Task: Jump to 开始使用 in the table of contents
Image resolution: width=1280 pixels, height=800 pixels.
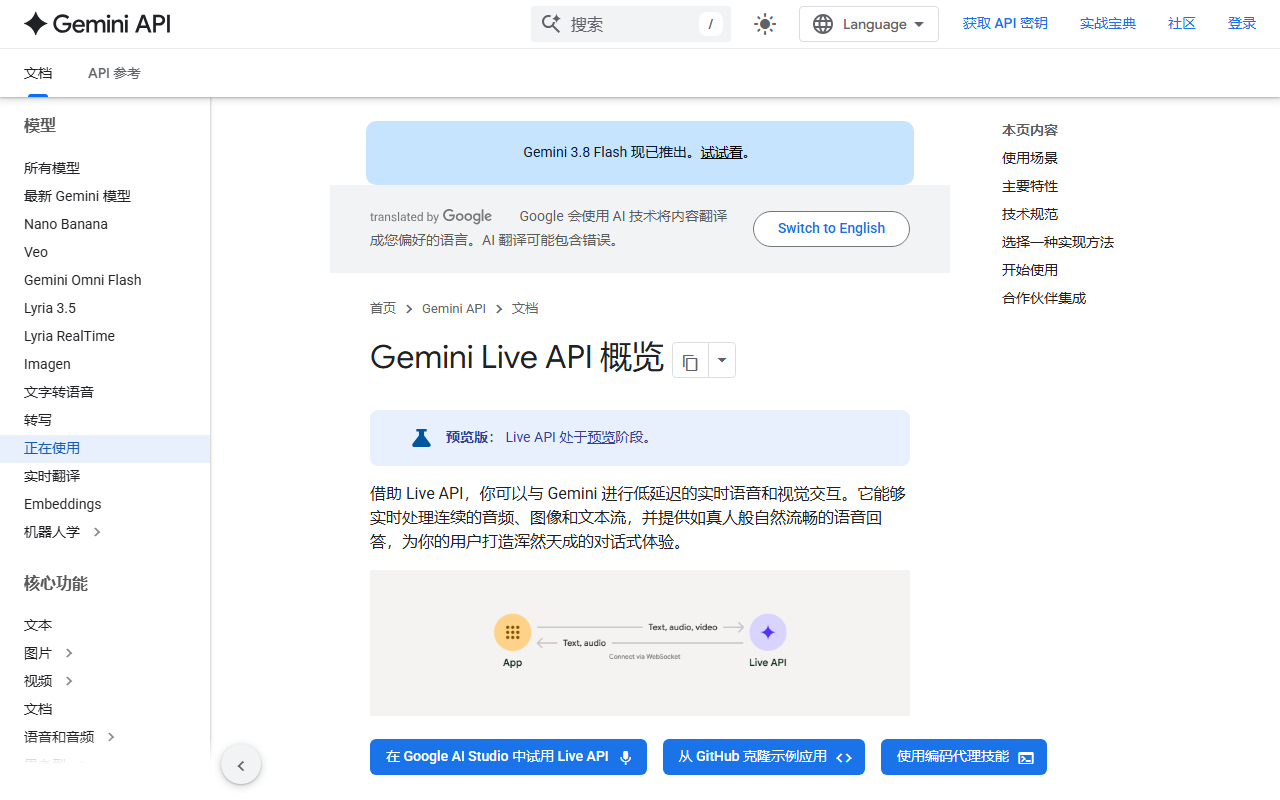Action: (x=1030, y=270)
